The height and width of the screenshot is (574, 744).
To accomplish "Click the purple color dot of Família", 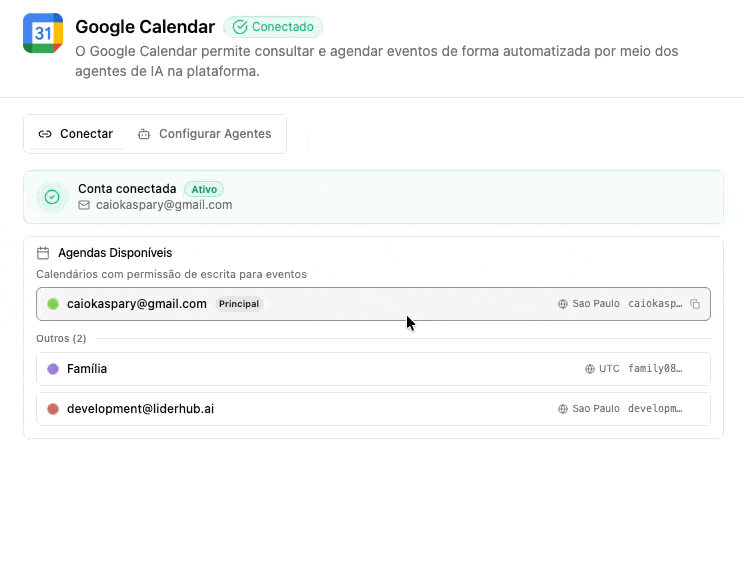I will [53, 369].
